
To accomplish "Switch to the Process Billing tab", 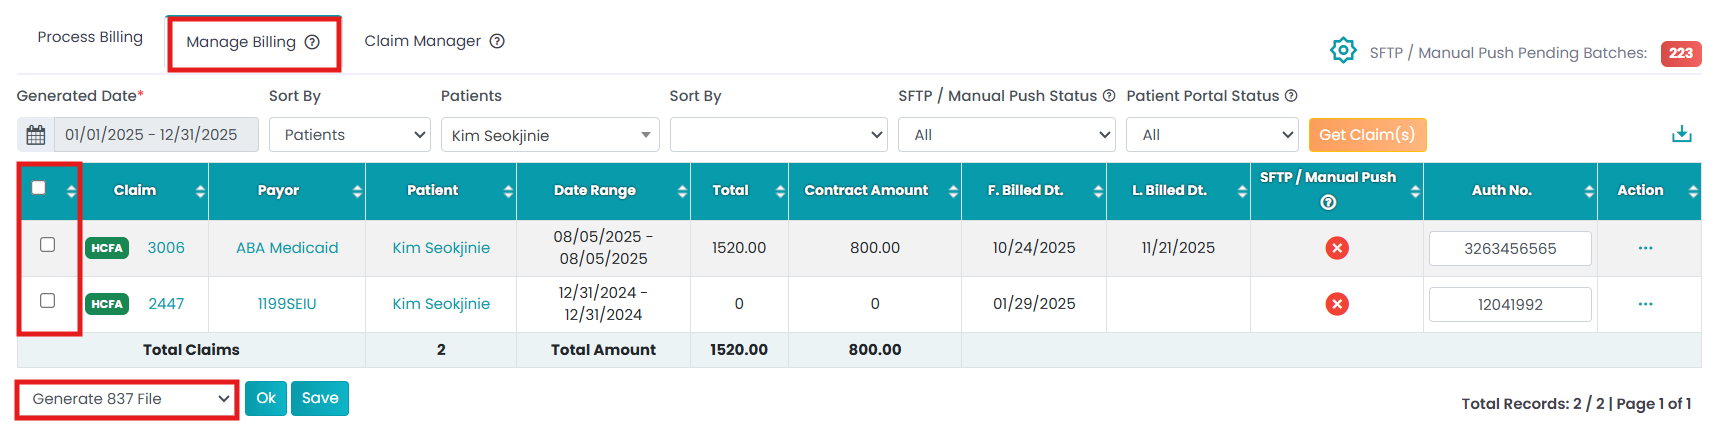I will click(90, 37).
